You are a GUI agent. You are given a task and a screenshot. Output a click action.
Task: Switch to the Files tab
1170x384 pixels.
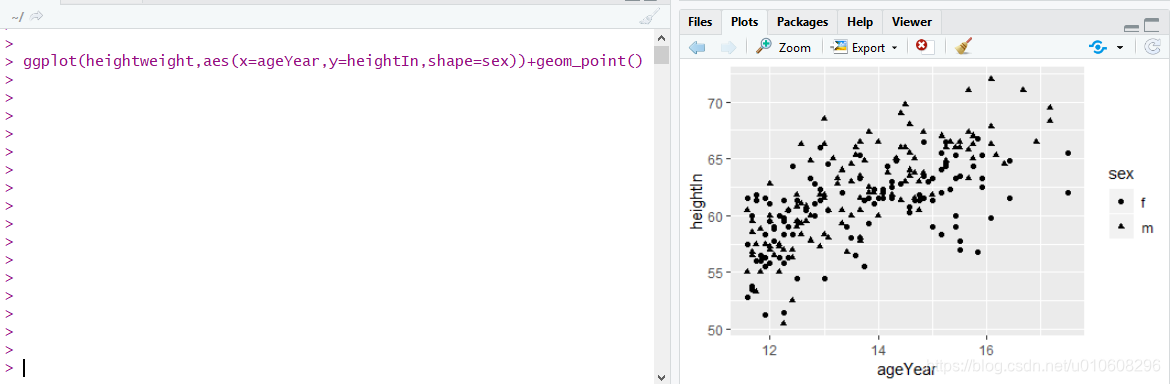(700, 22)
